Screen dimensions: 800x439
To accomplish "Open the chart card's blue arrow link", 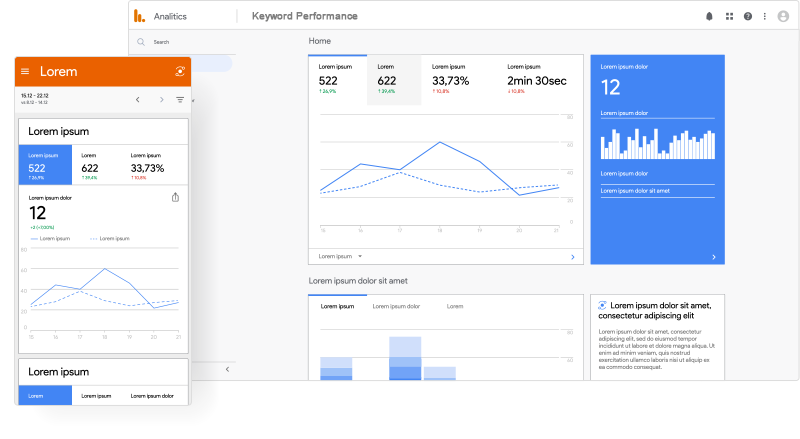I will click(572, 257).
